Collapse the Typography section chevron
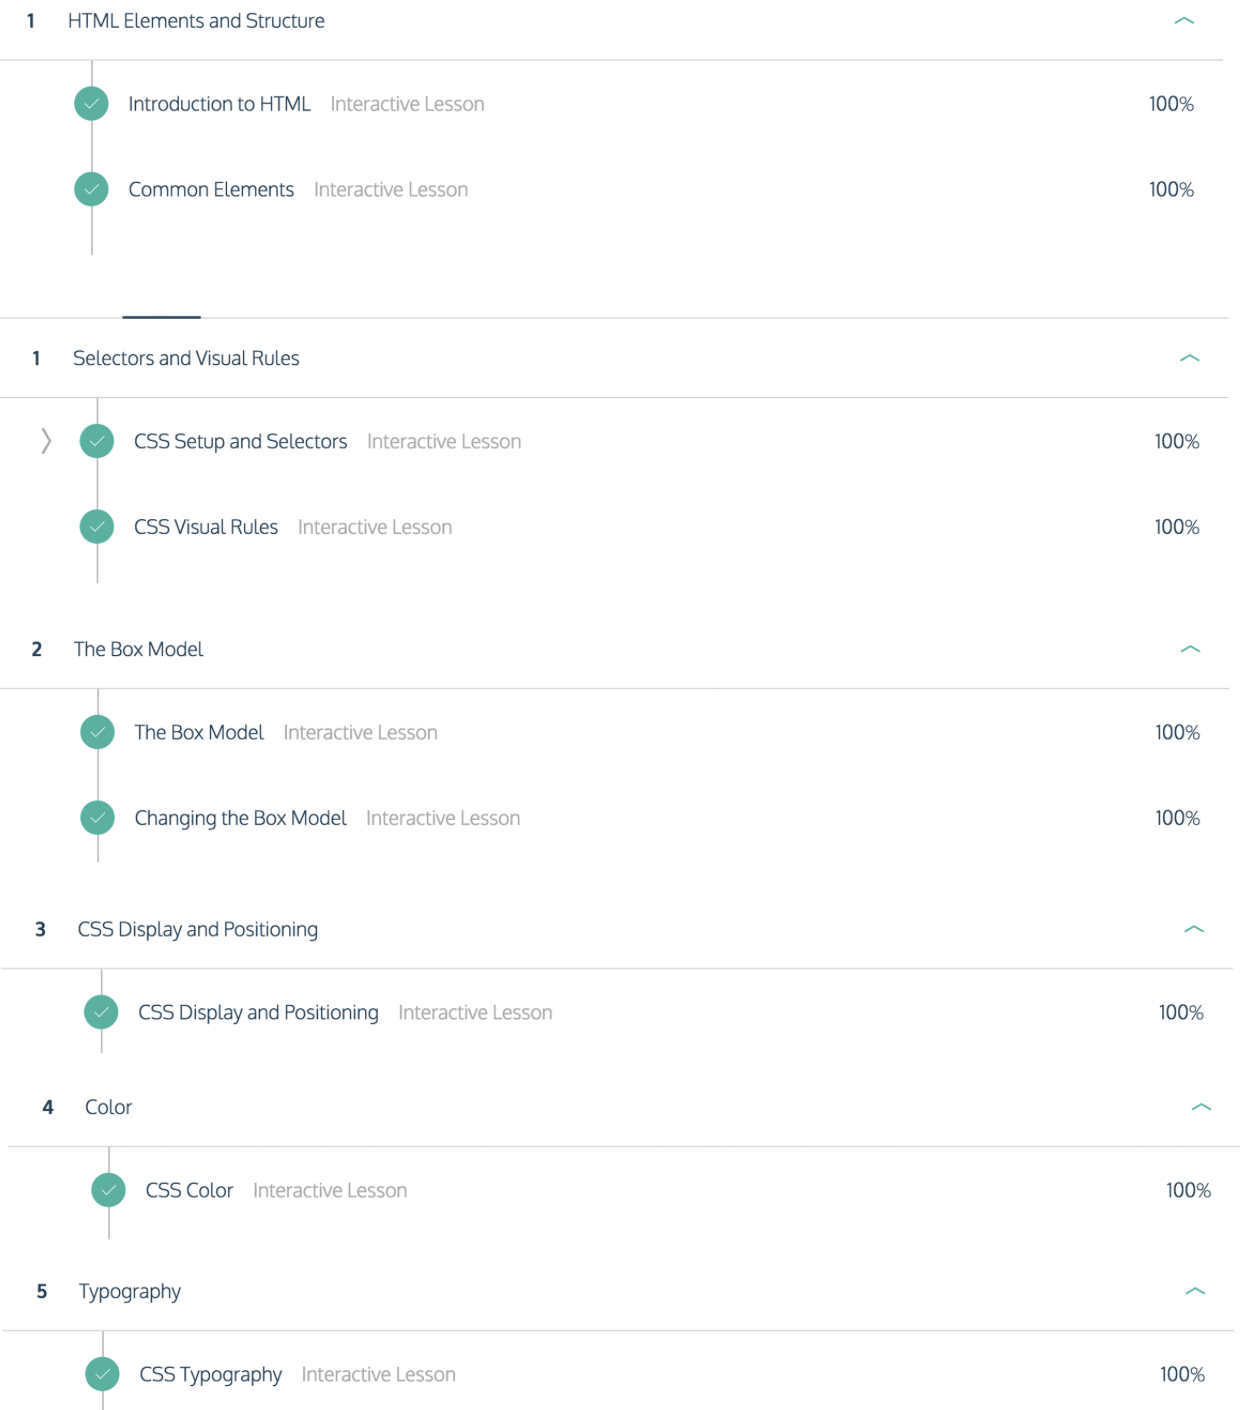 tap(1195, 1291)
